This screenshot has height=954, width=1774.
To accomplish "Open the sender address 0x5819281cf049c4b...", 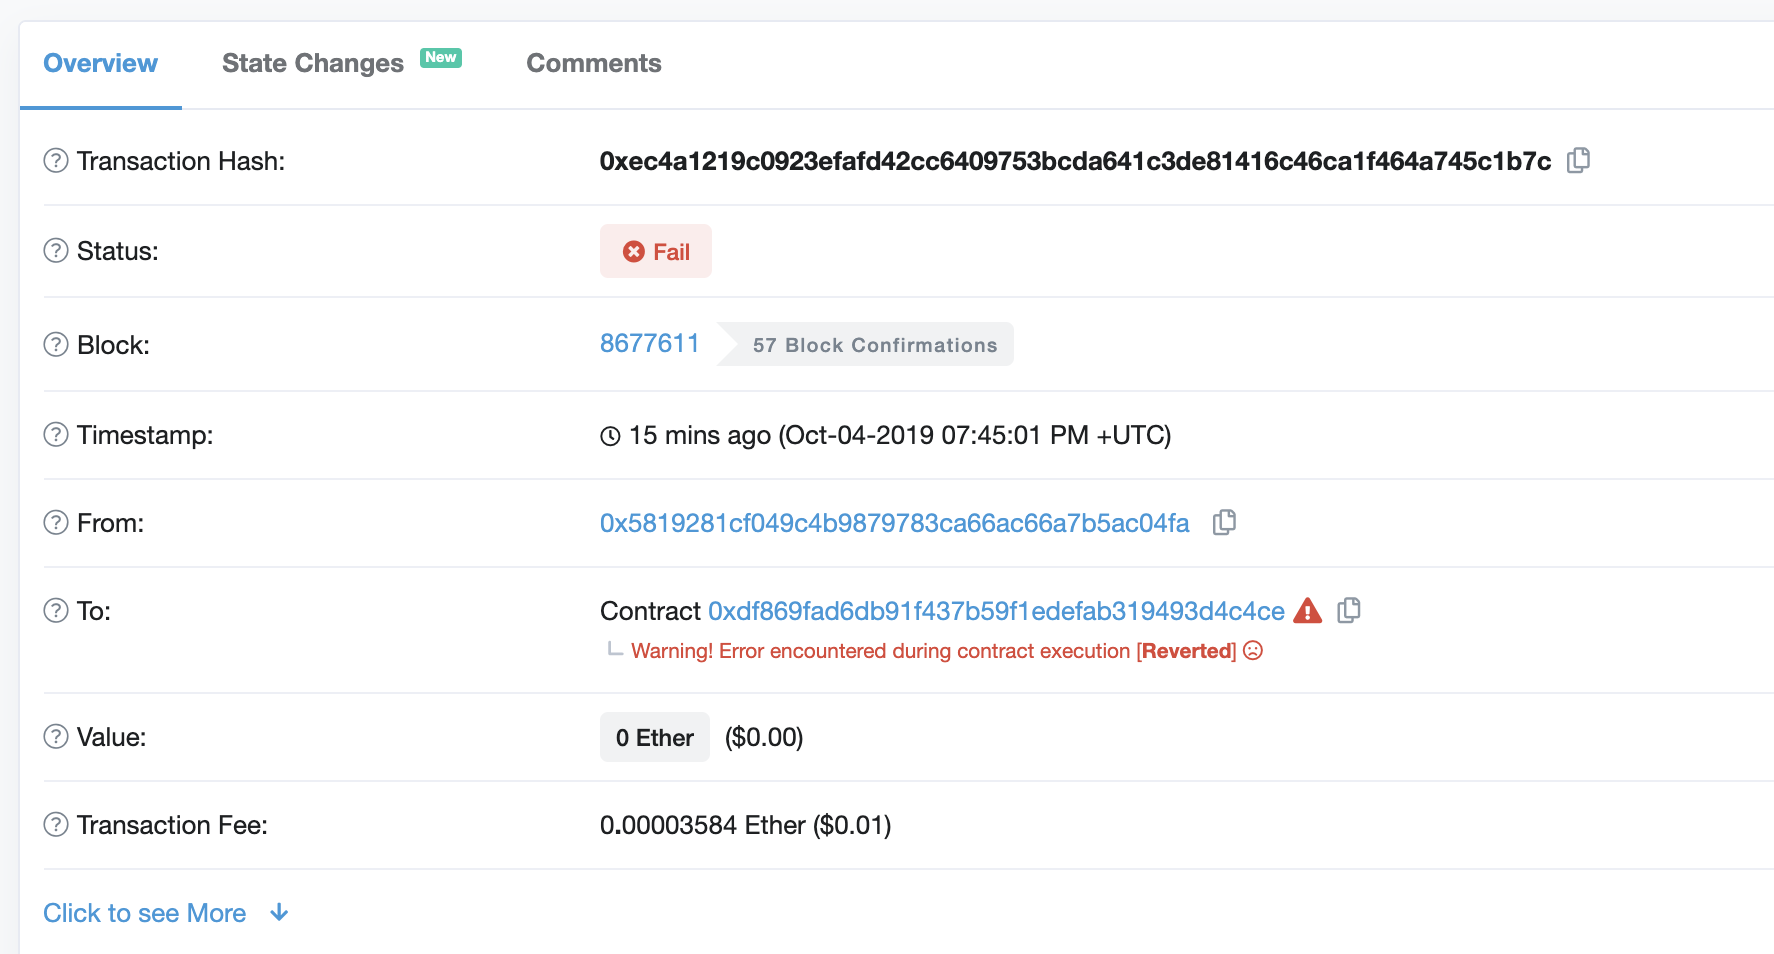I will (893, 522).
